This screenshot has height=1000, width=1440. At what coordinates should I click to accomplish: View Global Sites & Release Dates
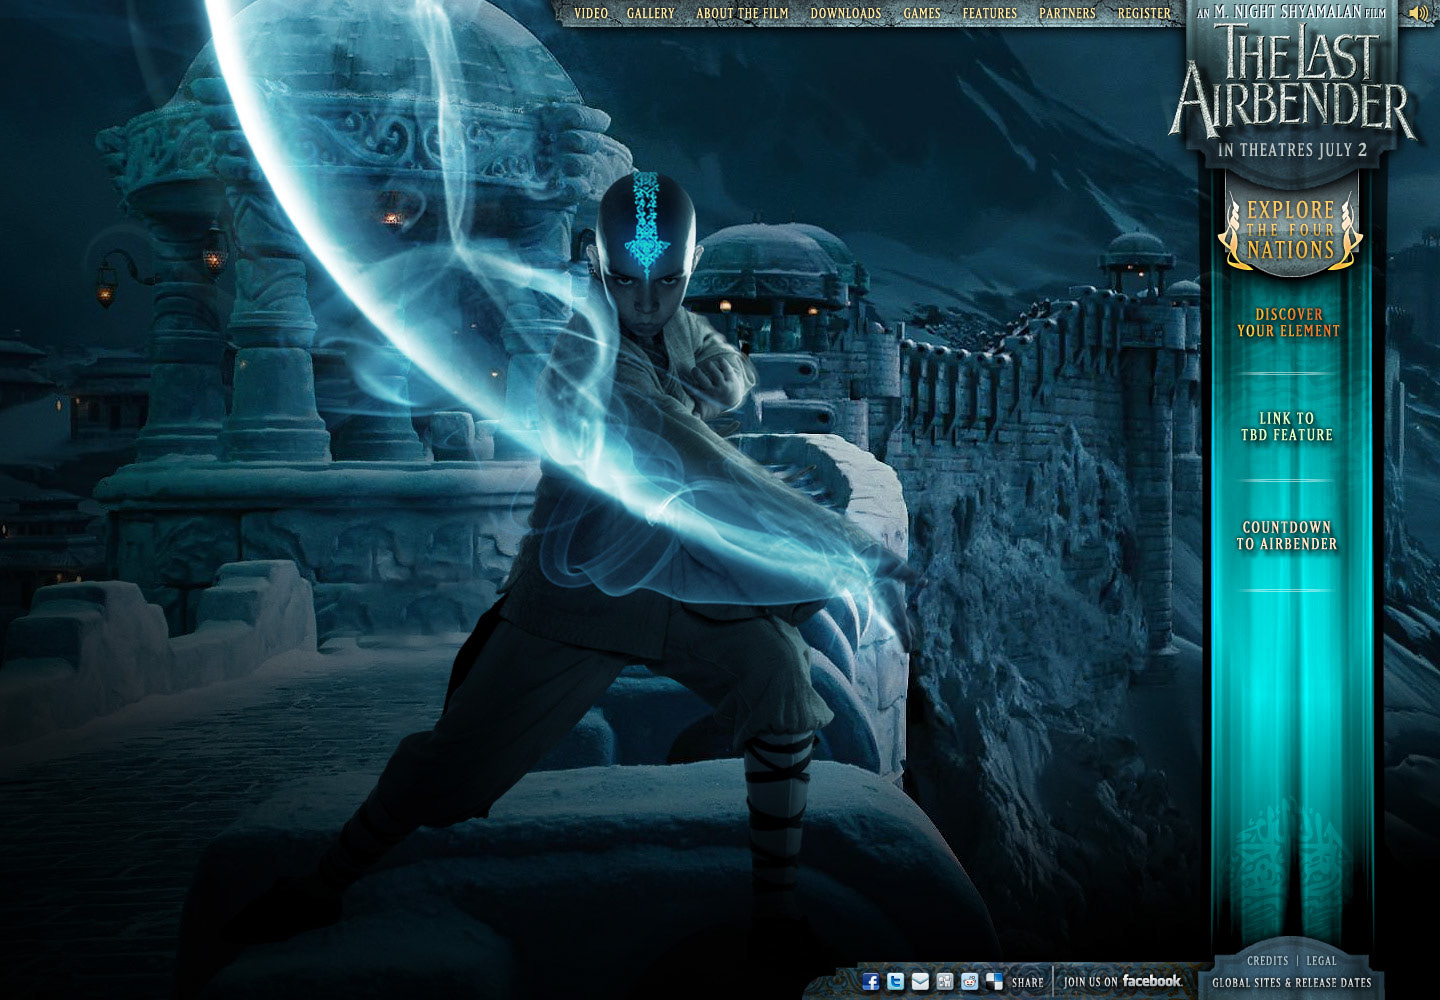(1292, 983)
